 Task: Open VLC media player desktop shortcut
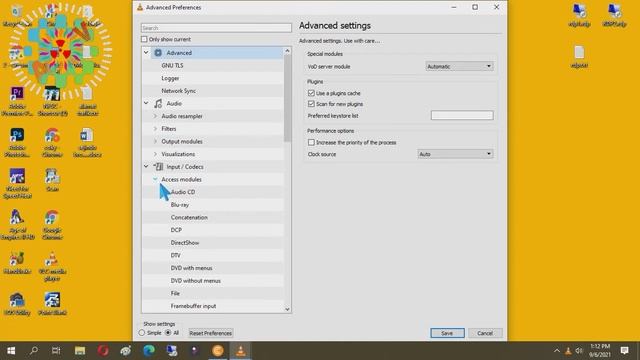click(x=52, y=267)
